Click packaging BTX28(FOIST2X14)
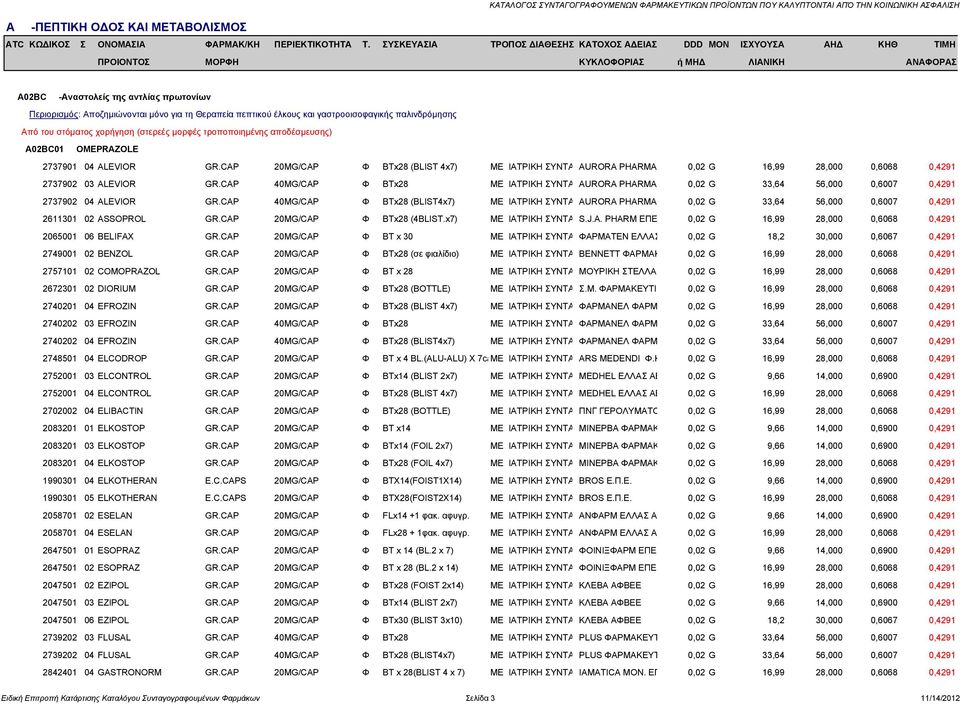Viewport: 960px width, 704px height. pyautogui.click(x=422, y=498)
